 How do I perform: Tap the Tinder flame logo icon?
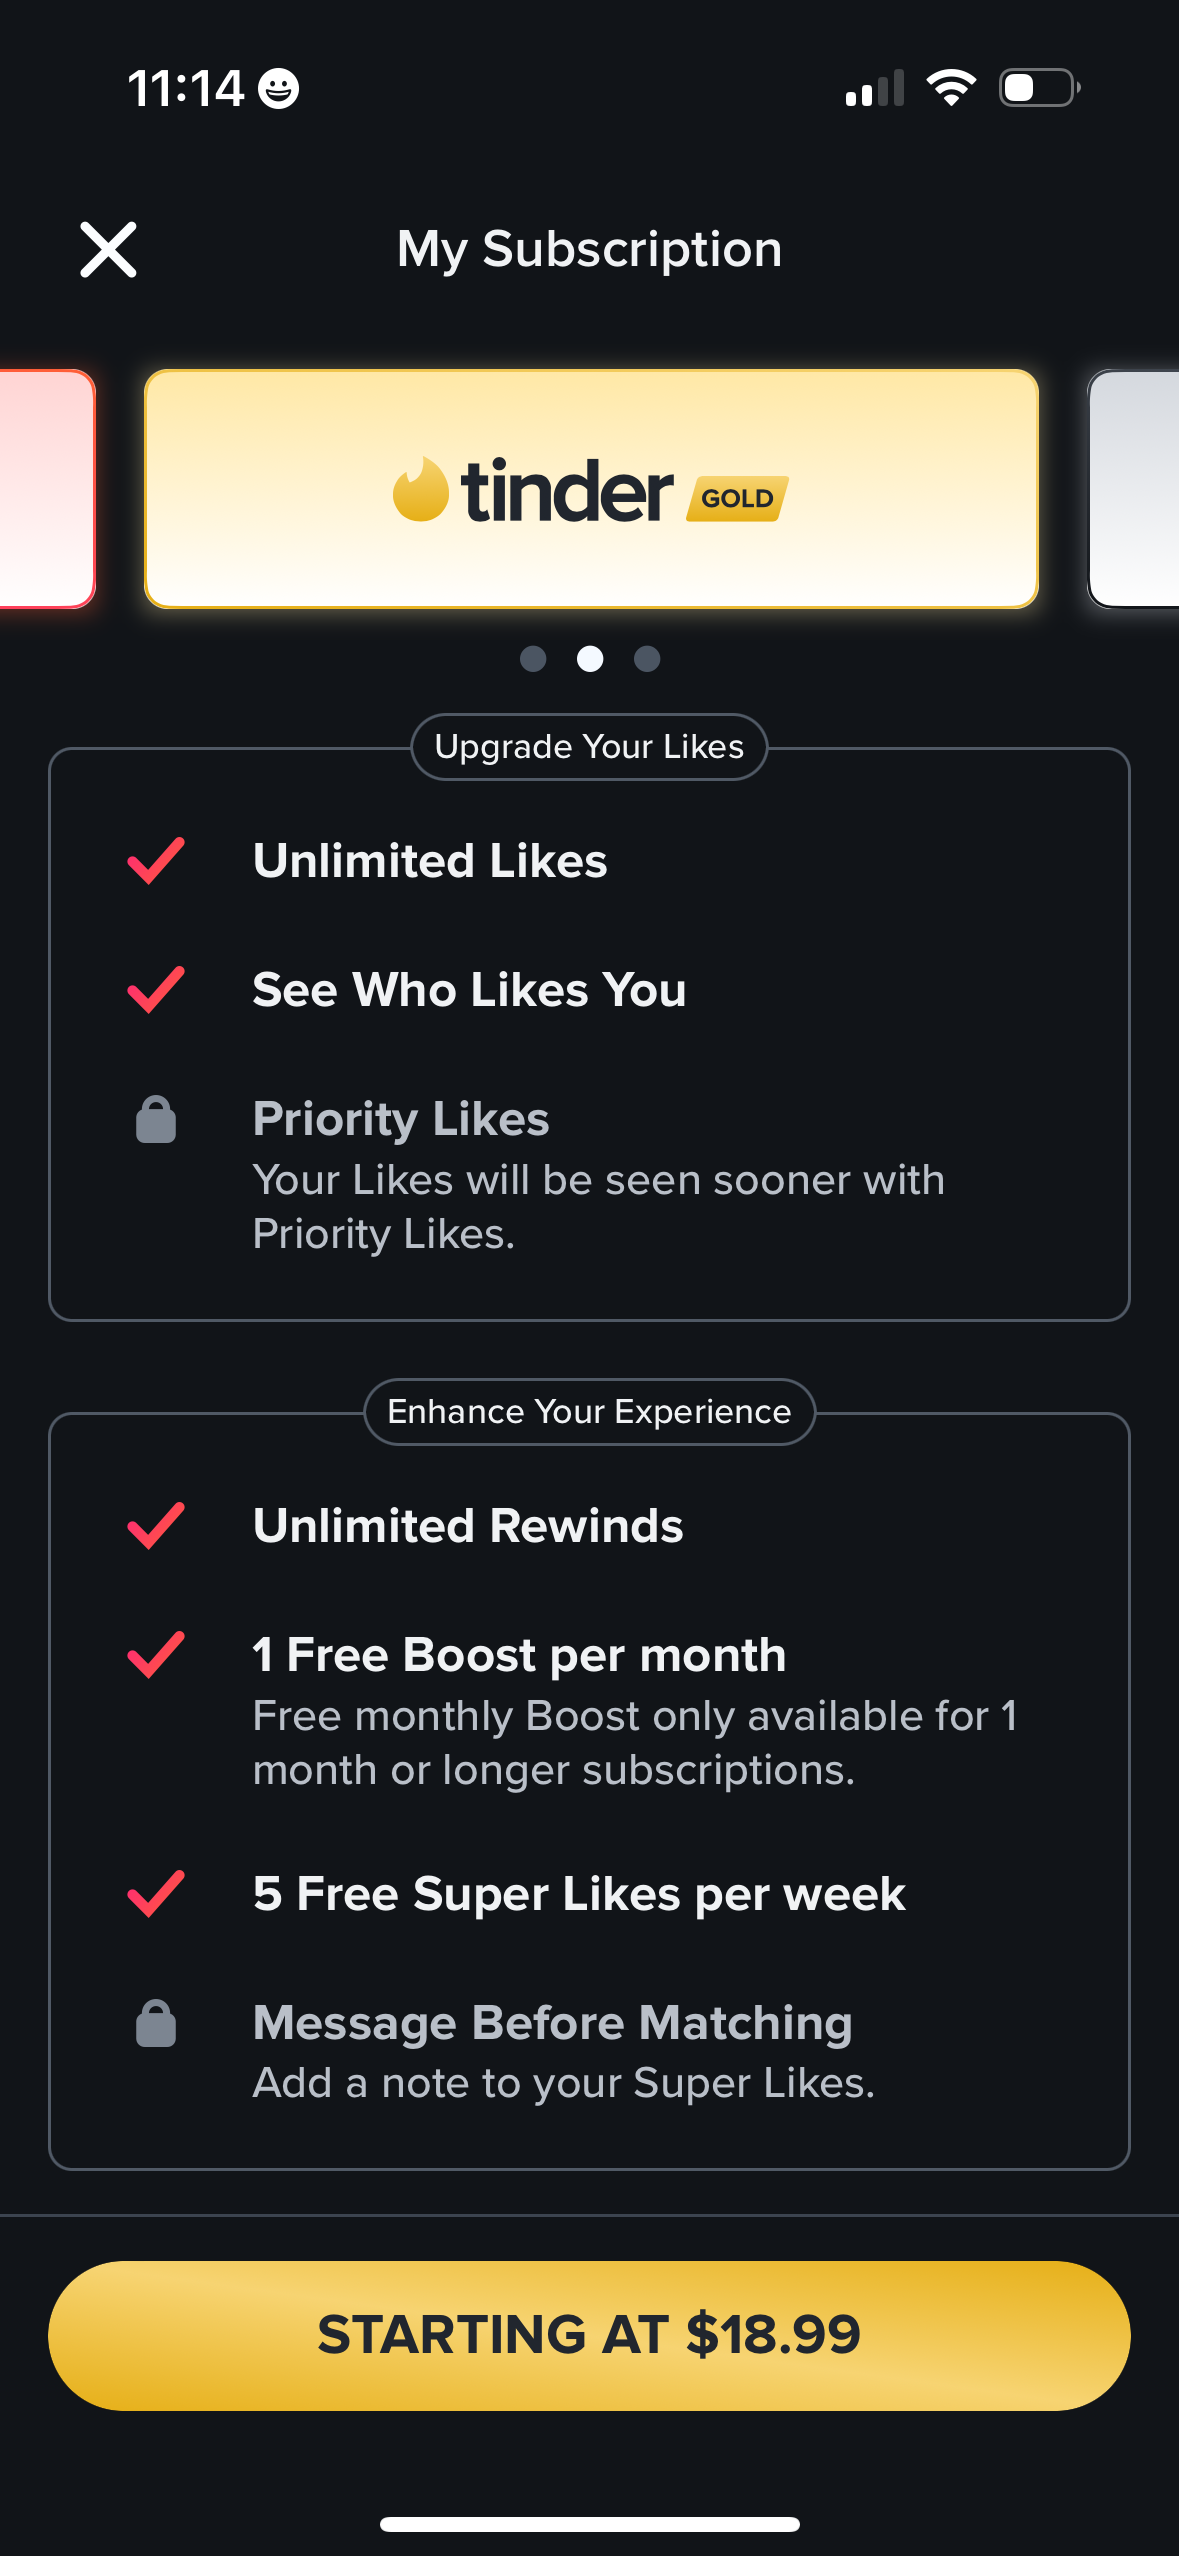coord(420,490)
